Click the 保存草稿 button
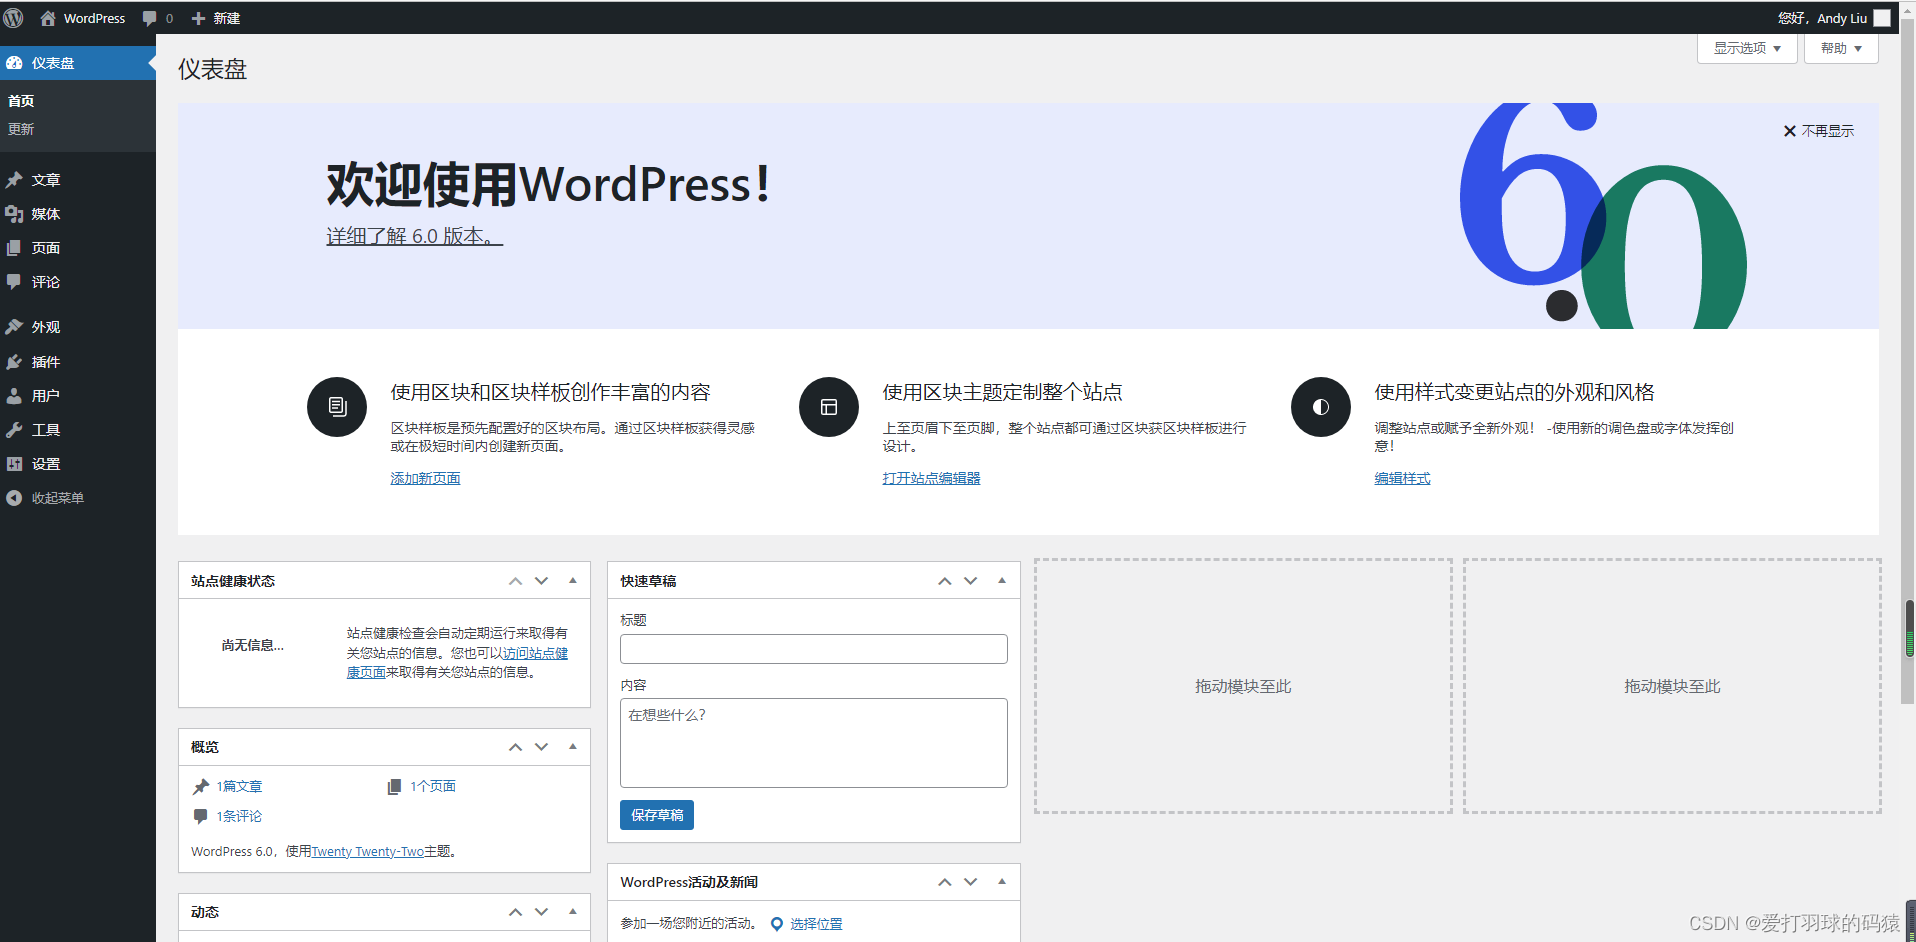Image resolution: width=1916 pixels, height=942 pixels. [x=657, y=815]
